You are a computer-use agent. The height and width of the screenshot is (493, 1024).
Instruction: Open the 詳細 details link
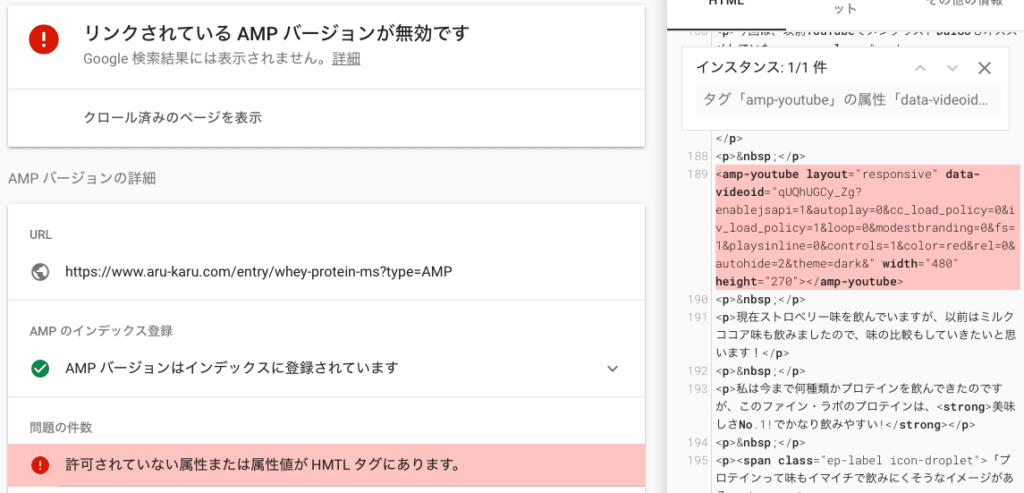(346, 59)
